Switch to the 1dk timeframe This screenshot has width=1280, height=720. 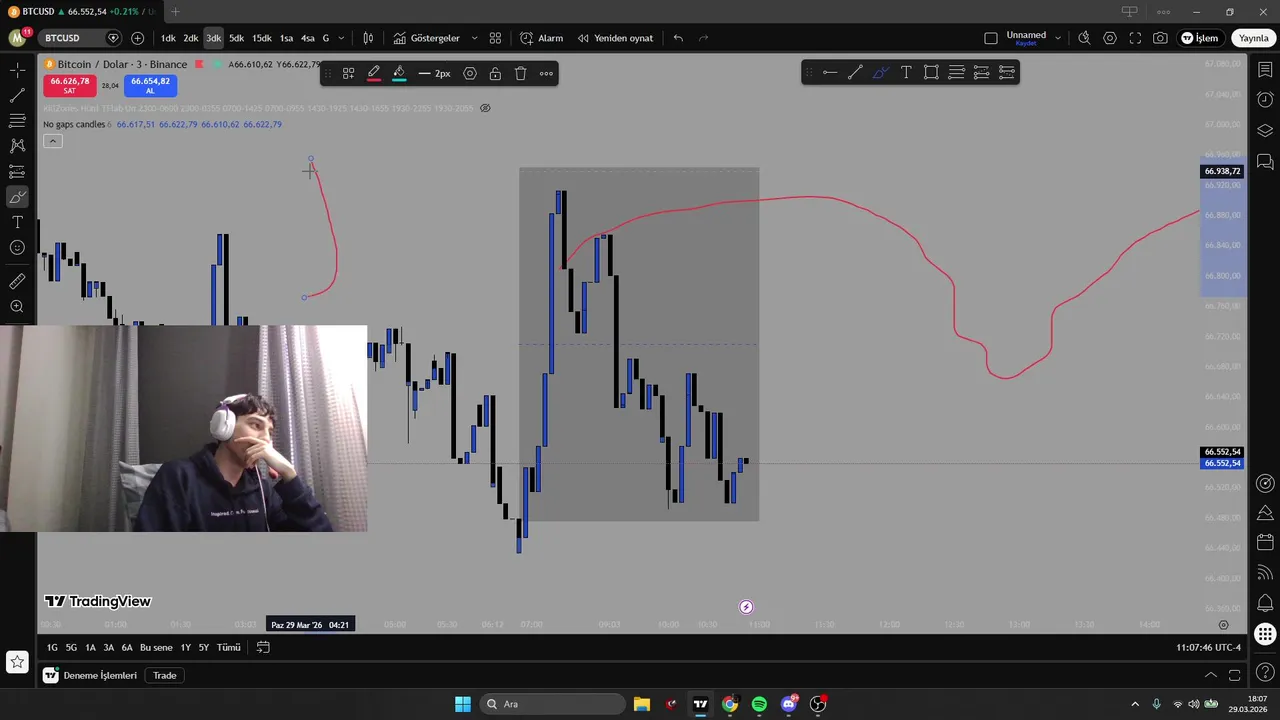(168, 38)
